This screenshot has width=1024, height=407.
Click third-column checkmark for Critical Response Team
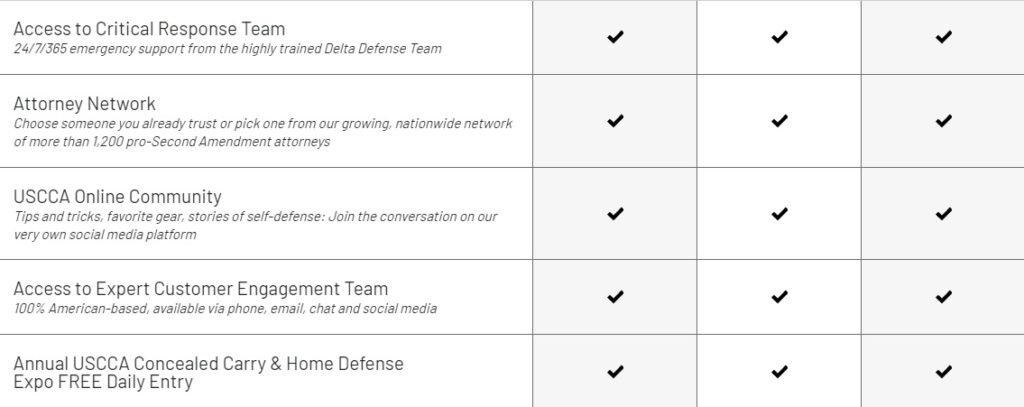(943, 37)
